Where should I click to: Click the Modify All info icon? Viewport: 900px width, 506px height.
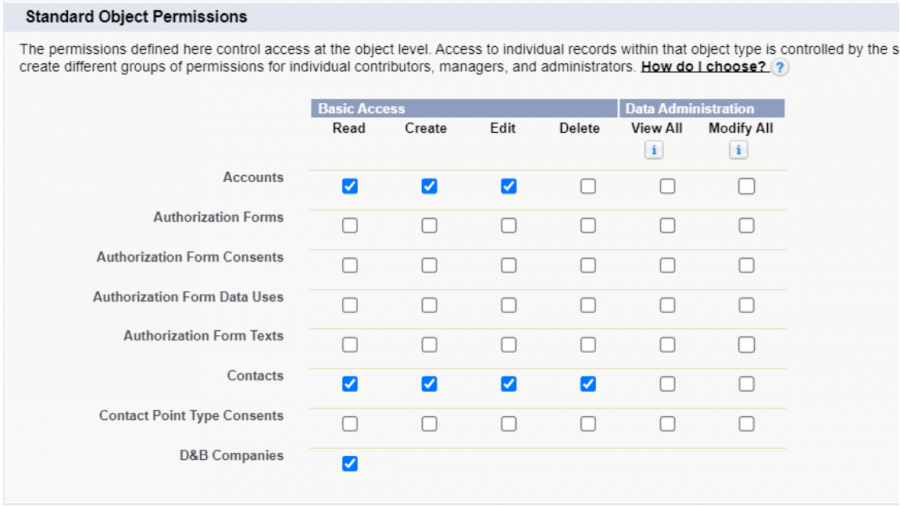[x=738, y=150]
